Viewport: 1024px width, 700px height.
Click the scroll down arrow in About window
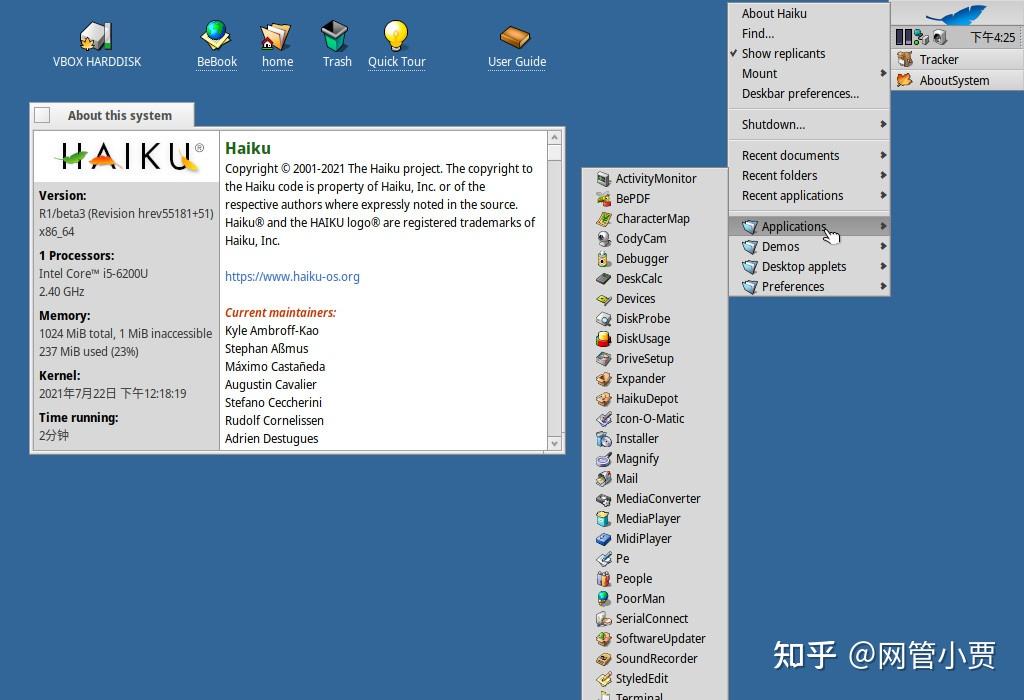click(554, 444)
